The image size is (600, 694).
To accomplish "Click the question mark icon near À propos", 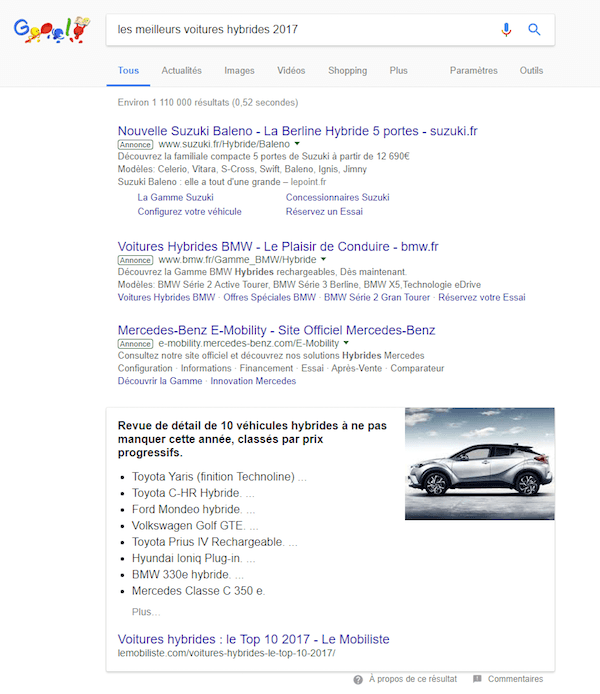I will 358,679.
